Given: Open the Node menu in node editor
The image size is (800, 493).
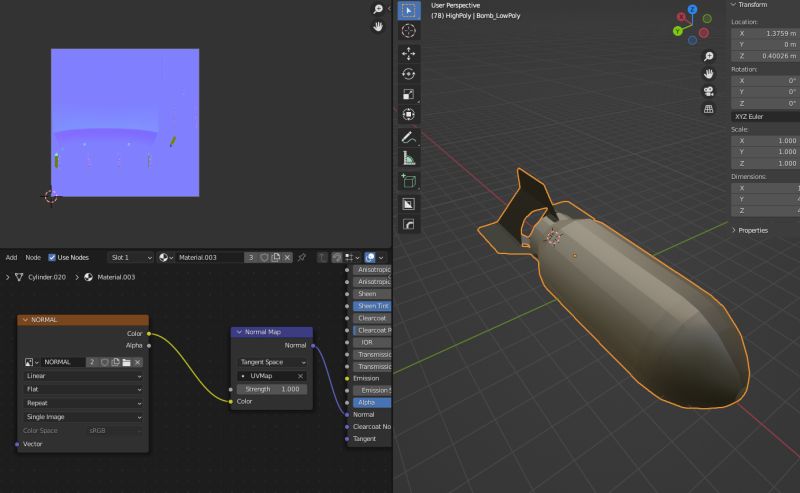Looking at the screenshot, I should pyautogui.click(x=33, y=257).
